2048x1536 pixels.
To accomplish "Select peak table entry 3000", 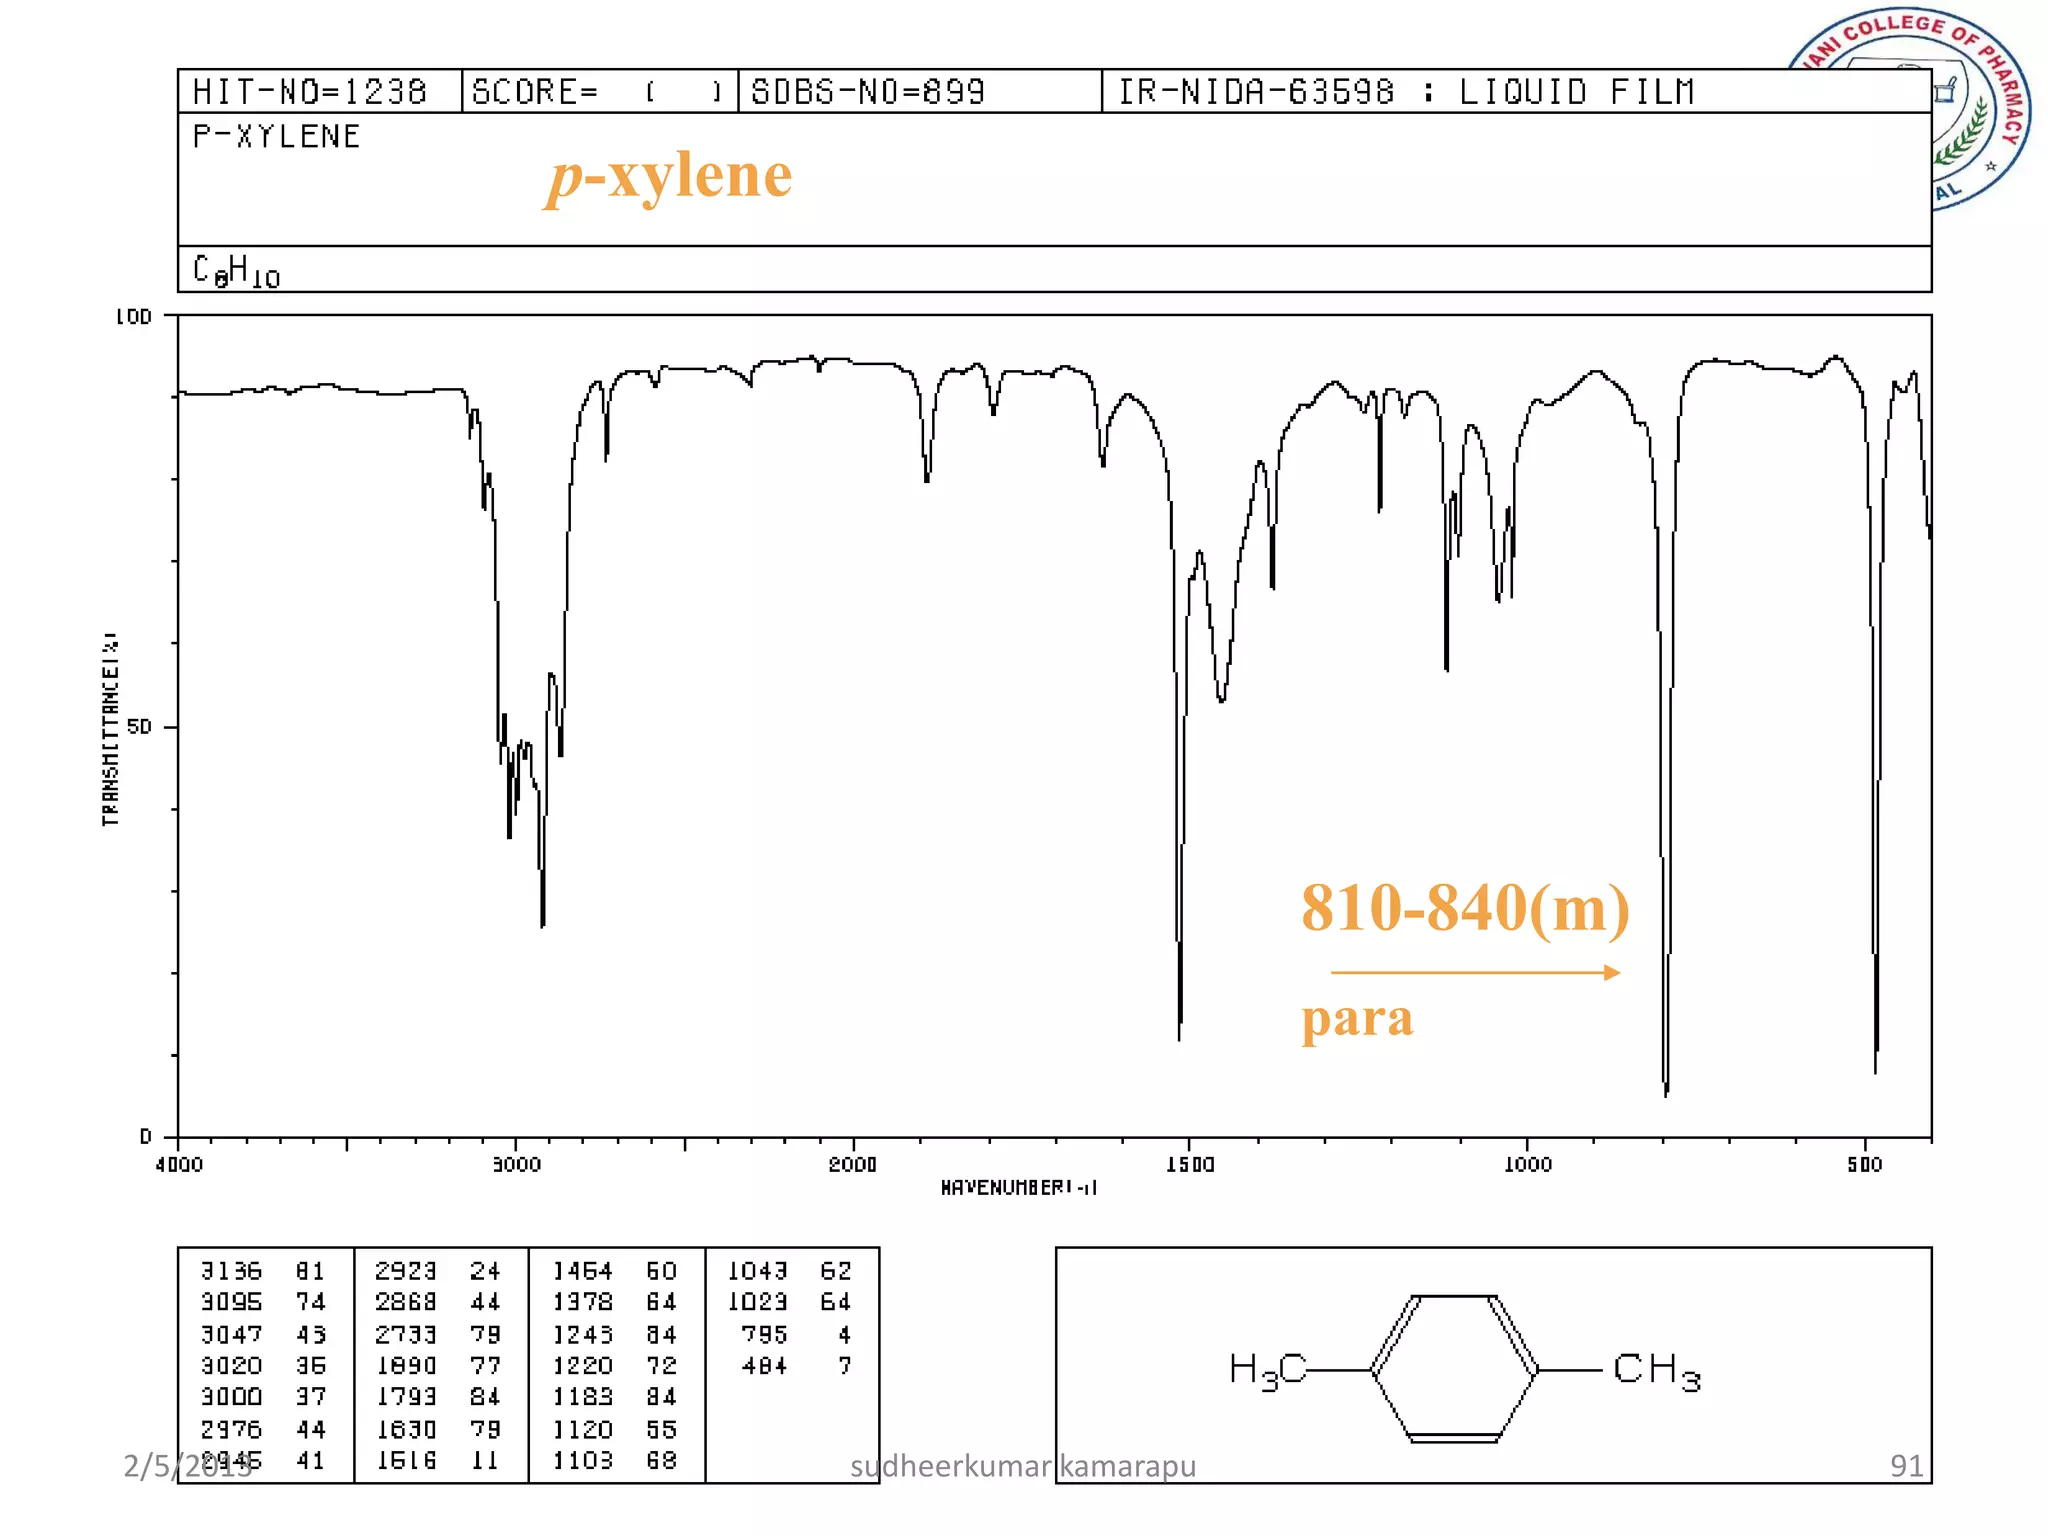I will pos(264,1397).
